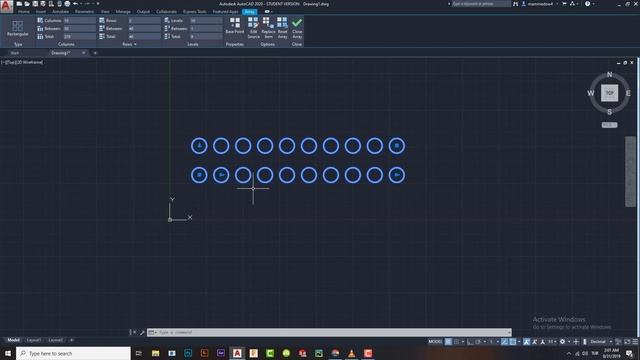This screenshot has width=640, height=360.
Task: Select the Replace Item tool
Action: (268, 28)
